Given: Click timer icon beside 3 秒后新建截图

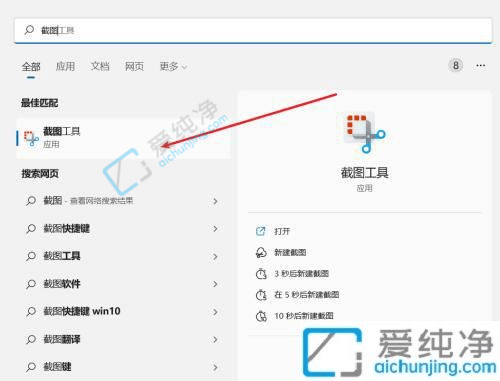Looking at the screenshot, I should [261, 274].
